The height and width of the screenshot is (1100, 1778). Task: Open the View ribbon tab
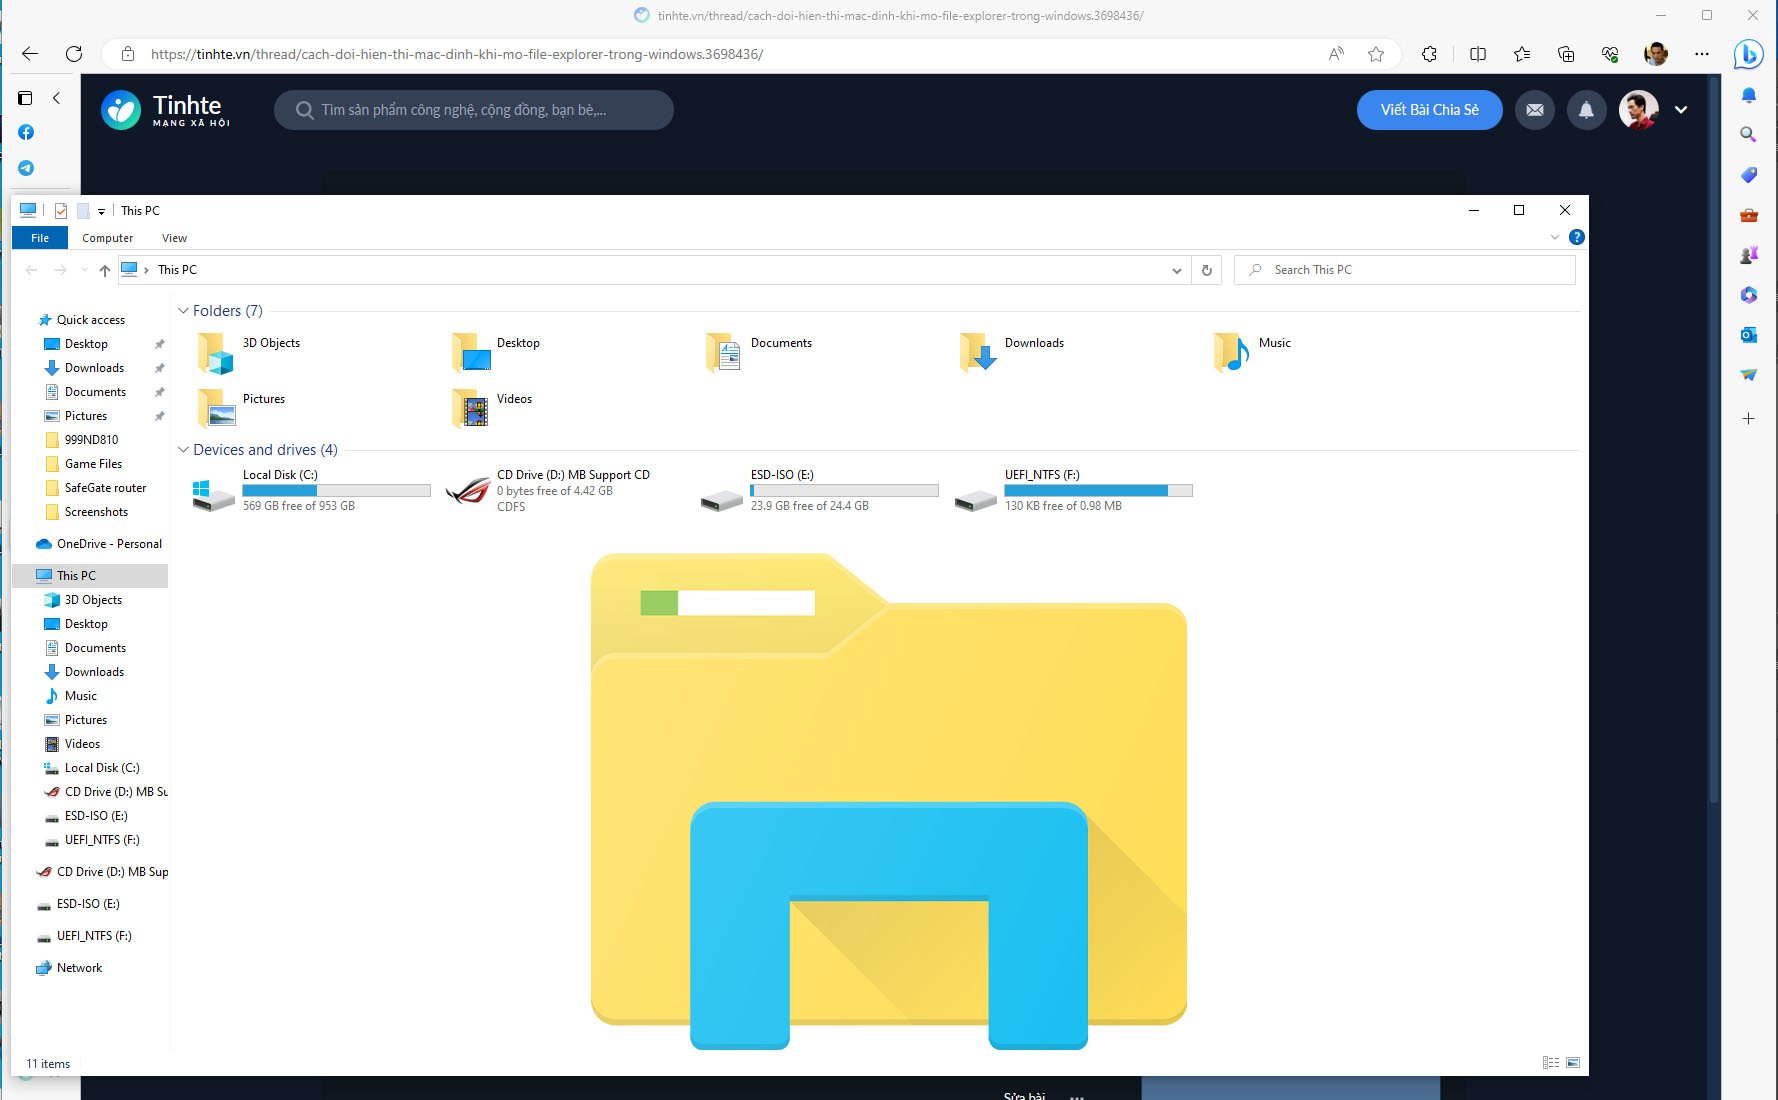coord(173,237)
